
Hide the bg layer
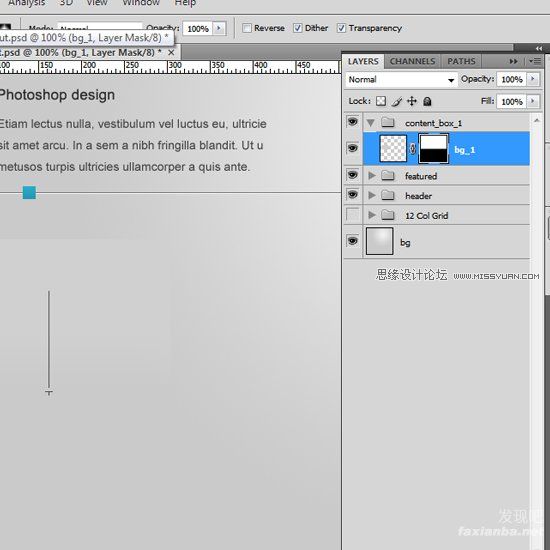tap(353, 241)
